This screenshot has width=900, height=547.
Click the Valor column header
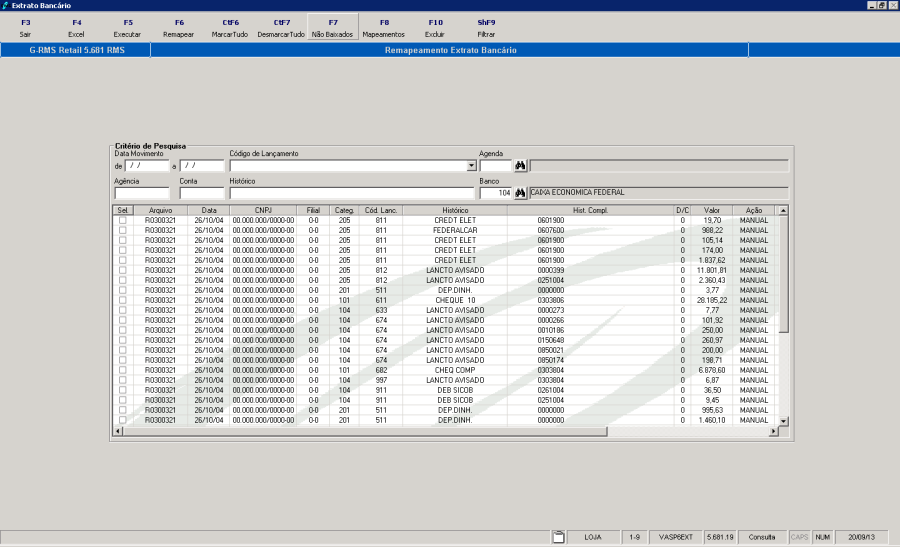pyautogui.click(x=712, y=211)
